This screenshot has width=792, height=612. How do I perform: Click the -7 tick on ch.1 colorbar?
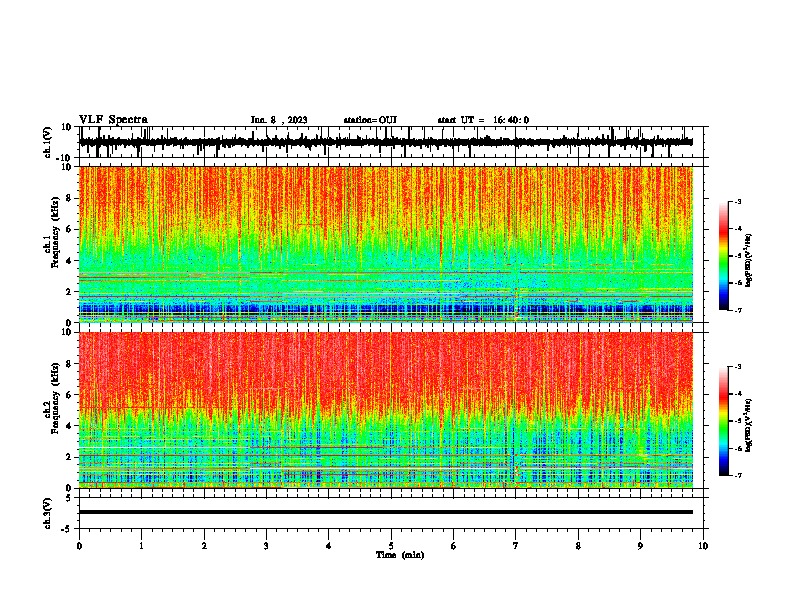(x=738, y=310)
